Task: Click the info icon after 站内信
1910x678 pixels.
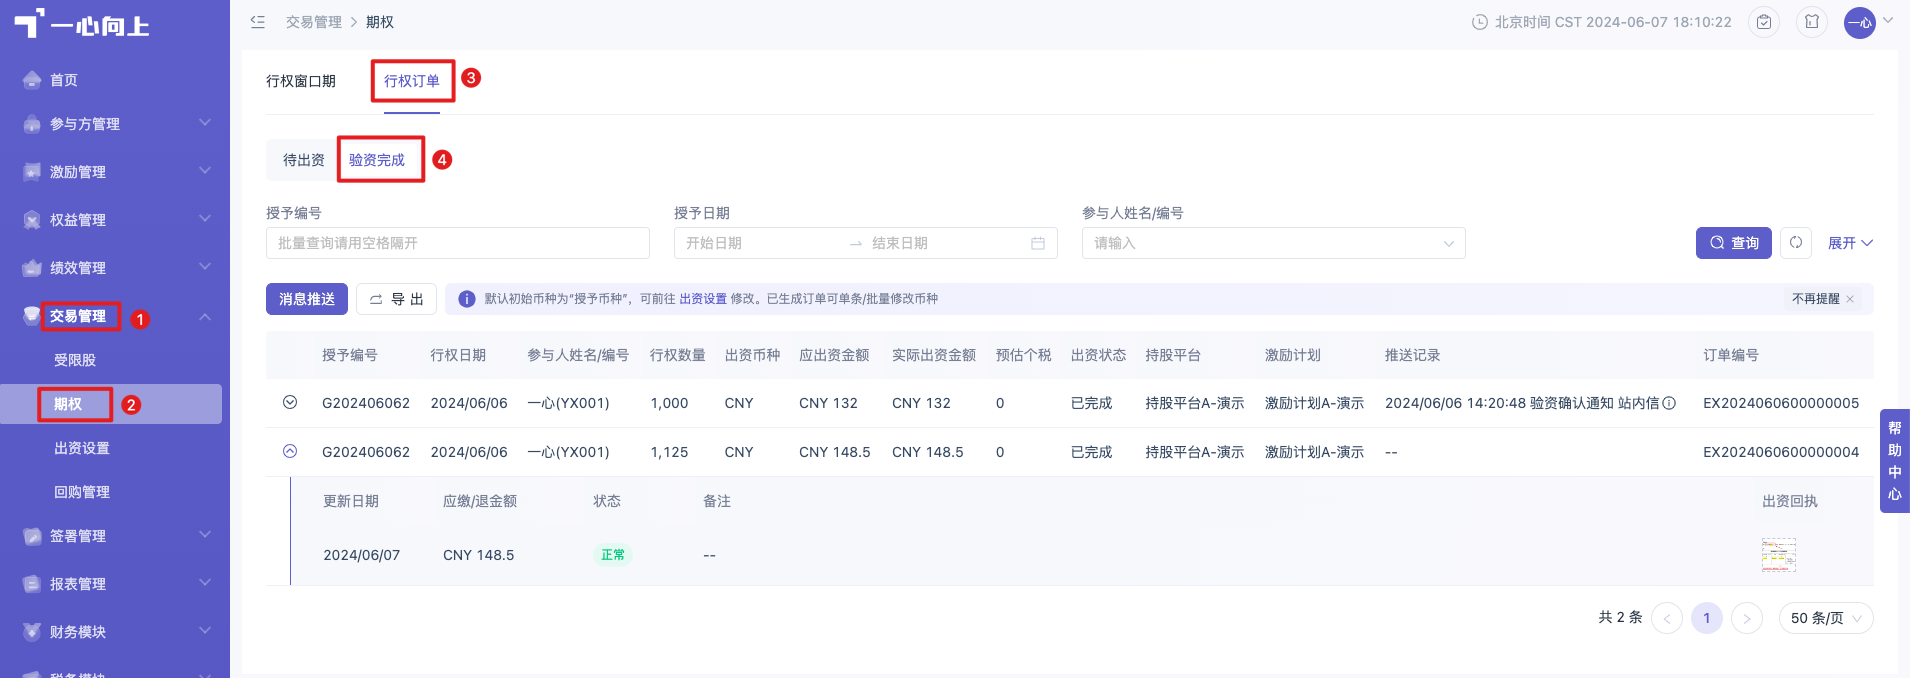Action: (1669, 403)
